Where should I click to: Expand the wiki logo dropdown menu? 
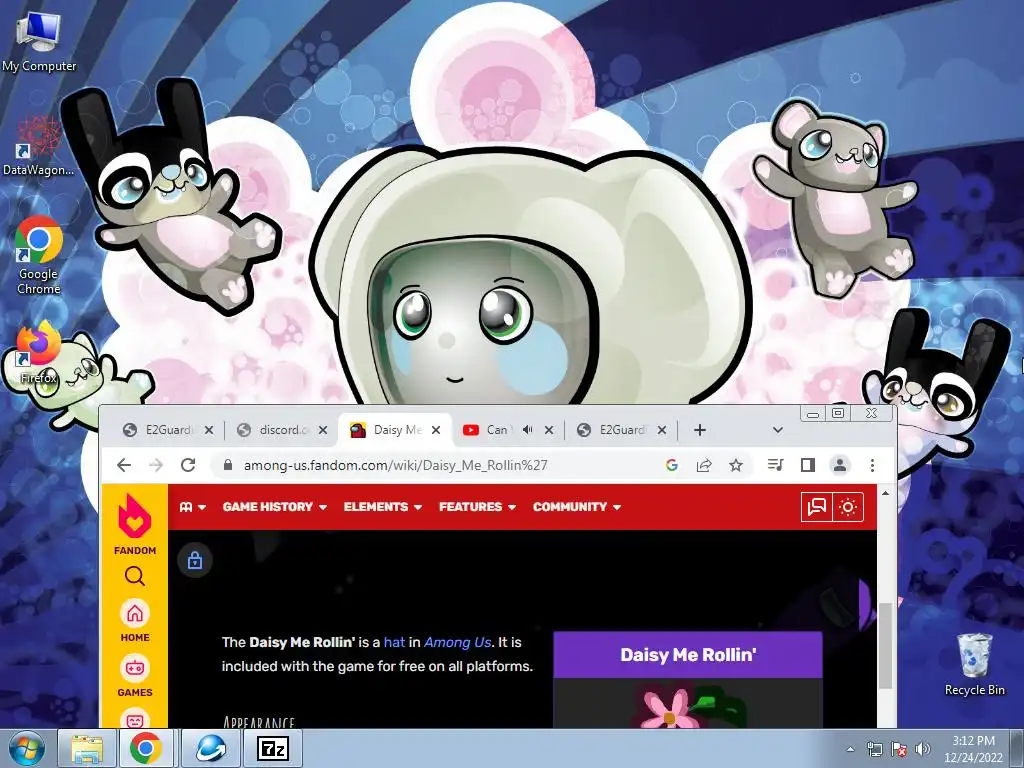tap(193, 507)
